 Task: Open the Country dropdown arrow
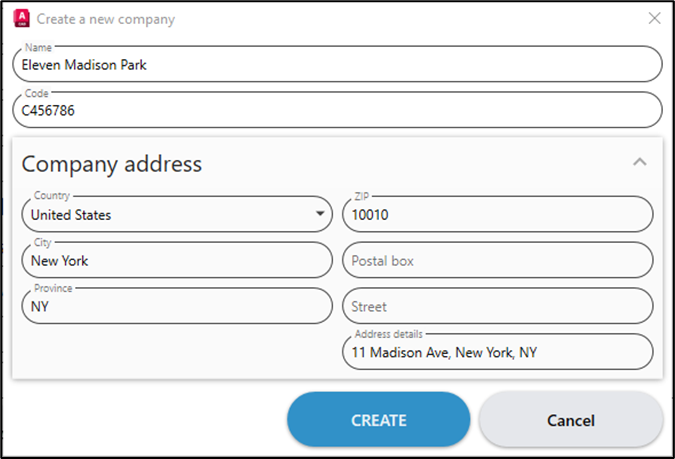(320, 214)
